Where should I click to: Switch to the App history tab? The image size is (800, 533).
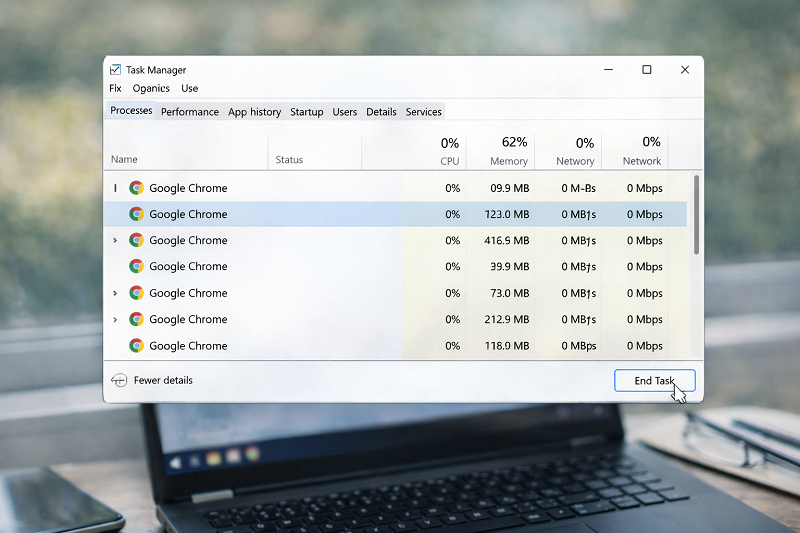[x=255, y=112]
